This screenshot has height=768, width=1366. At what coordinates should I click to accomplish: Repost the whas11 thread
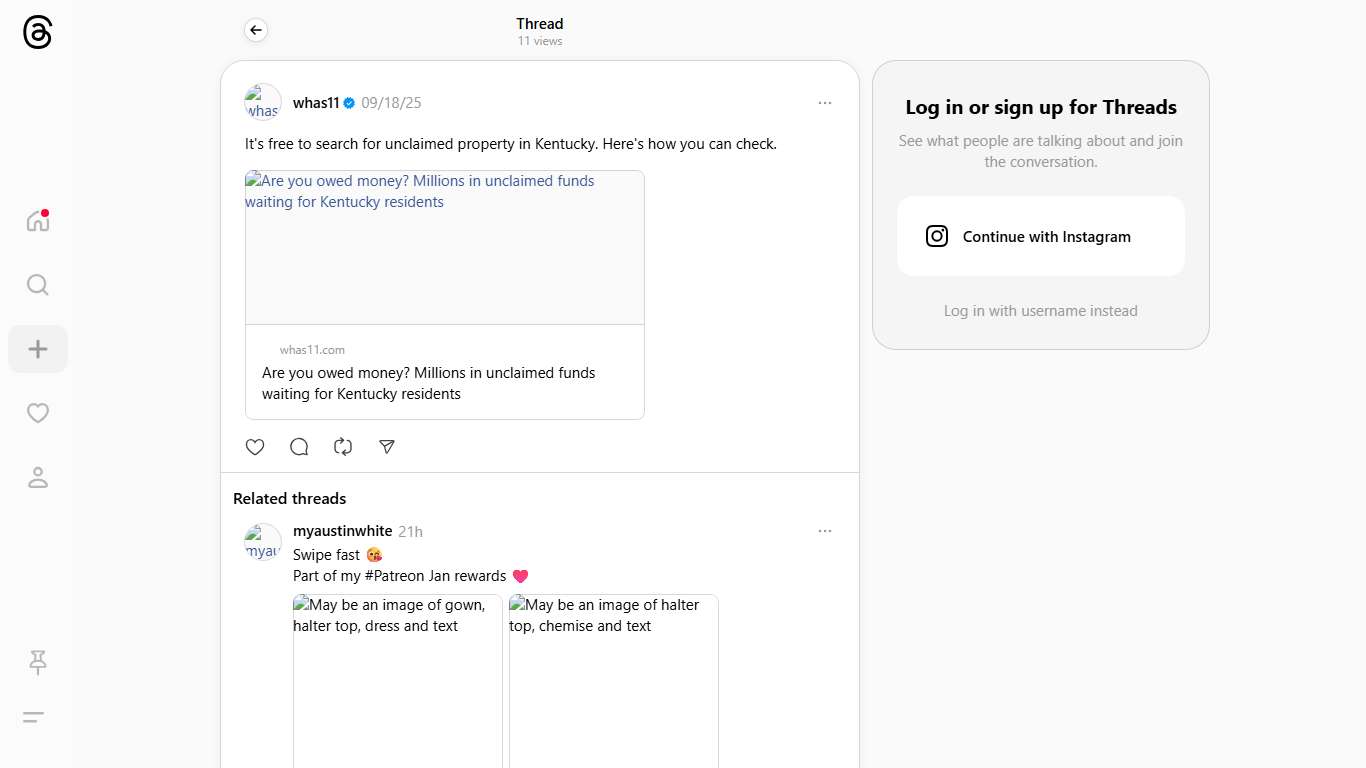coord(343,447)
